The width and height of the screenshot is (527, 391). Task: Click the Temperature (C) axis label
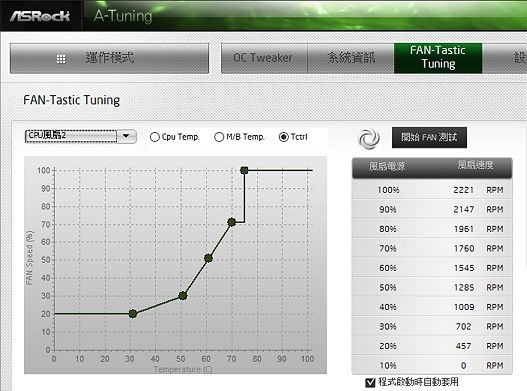183,369
